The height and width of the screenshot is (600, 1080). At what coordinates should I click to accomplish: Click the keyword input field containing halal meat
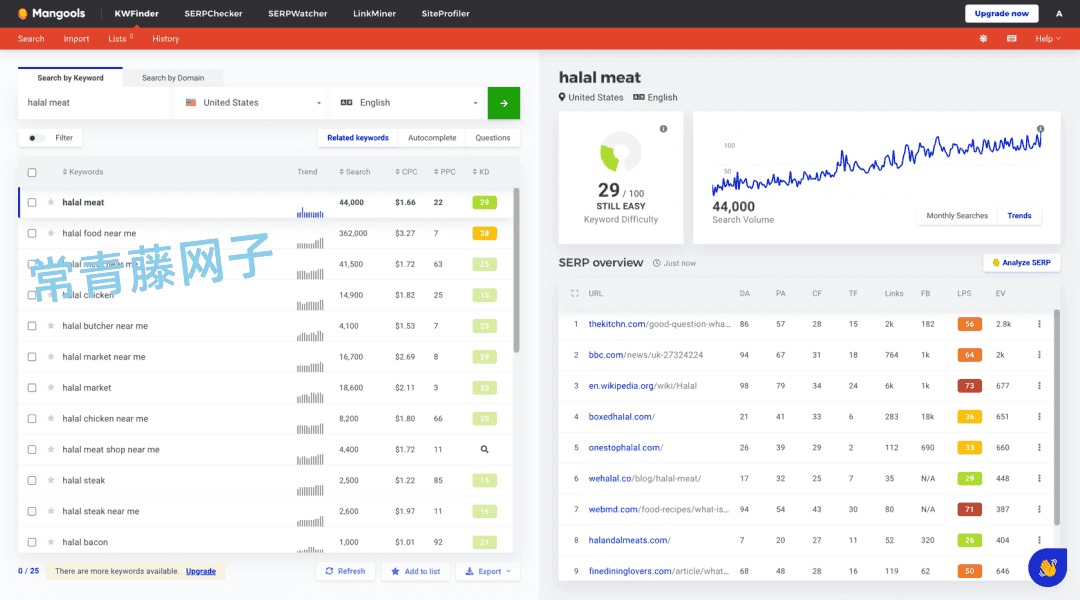tap(96, 103)
